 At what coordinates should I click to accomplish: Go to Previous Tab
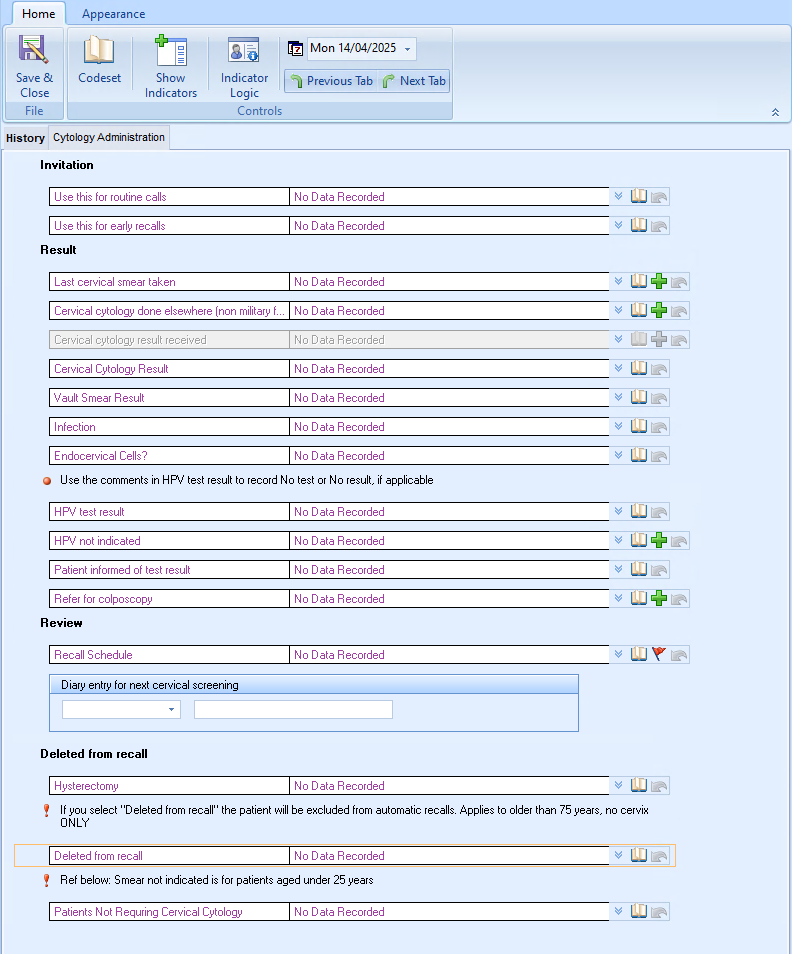point(332,81)
